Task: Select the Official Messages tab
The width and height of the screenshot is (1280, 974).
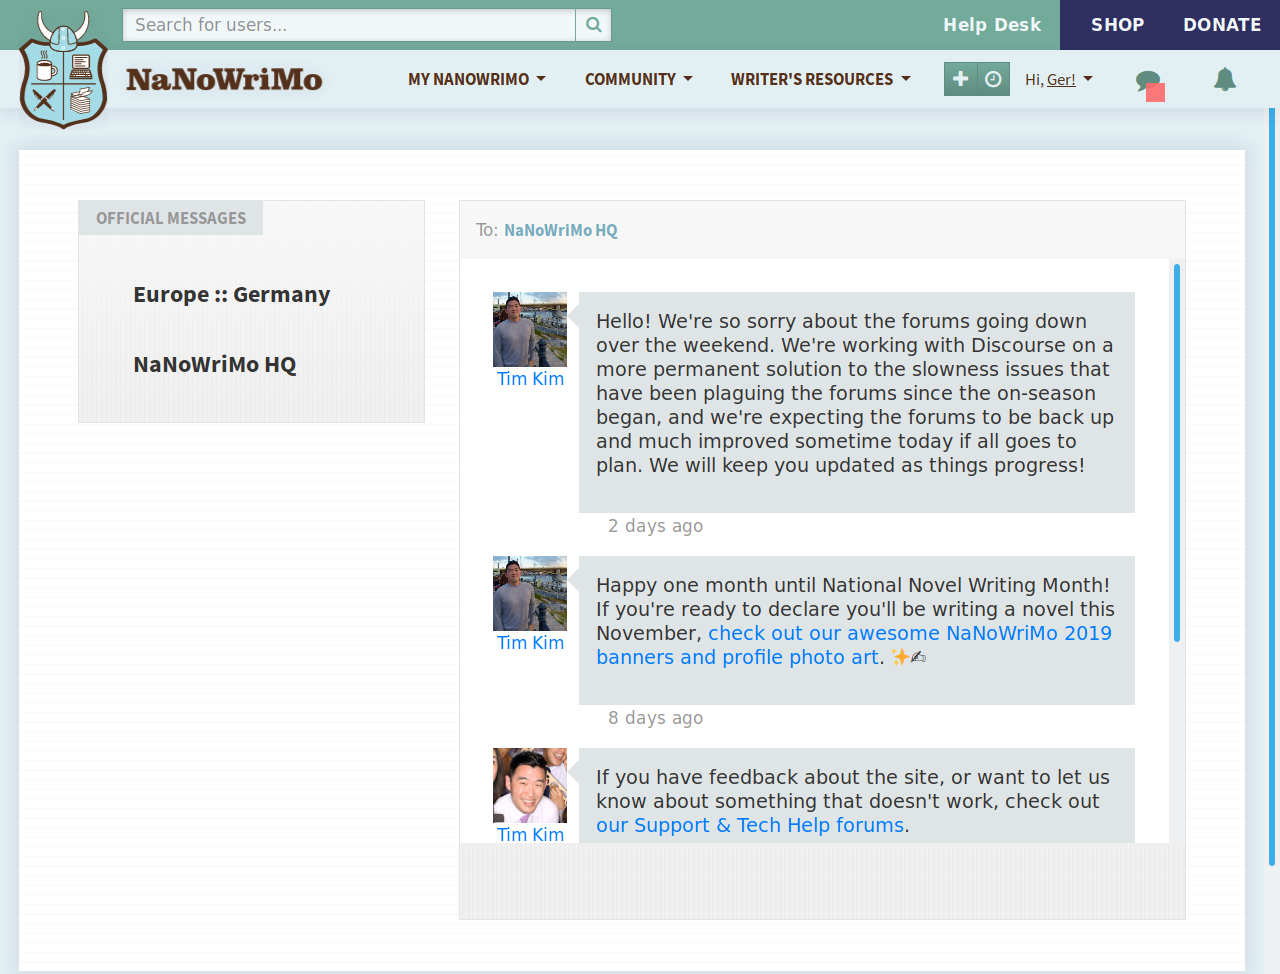Action: (x=171, y=218)
